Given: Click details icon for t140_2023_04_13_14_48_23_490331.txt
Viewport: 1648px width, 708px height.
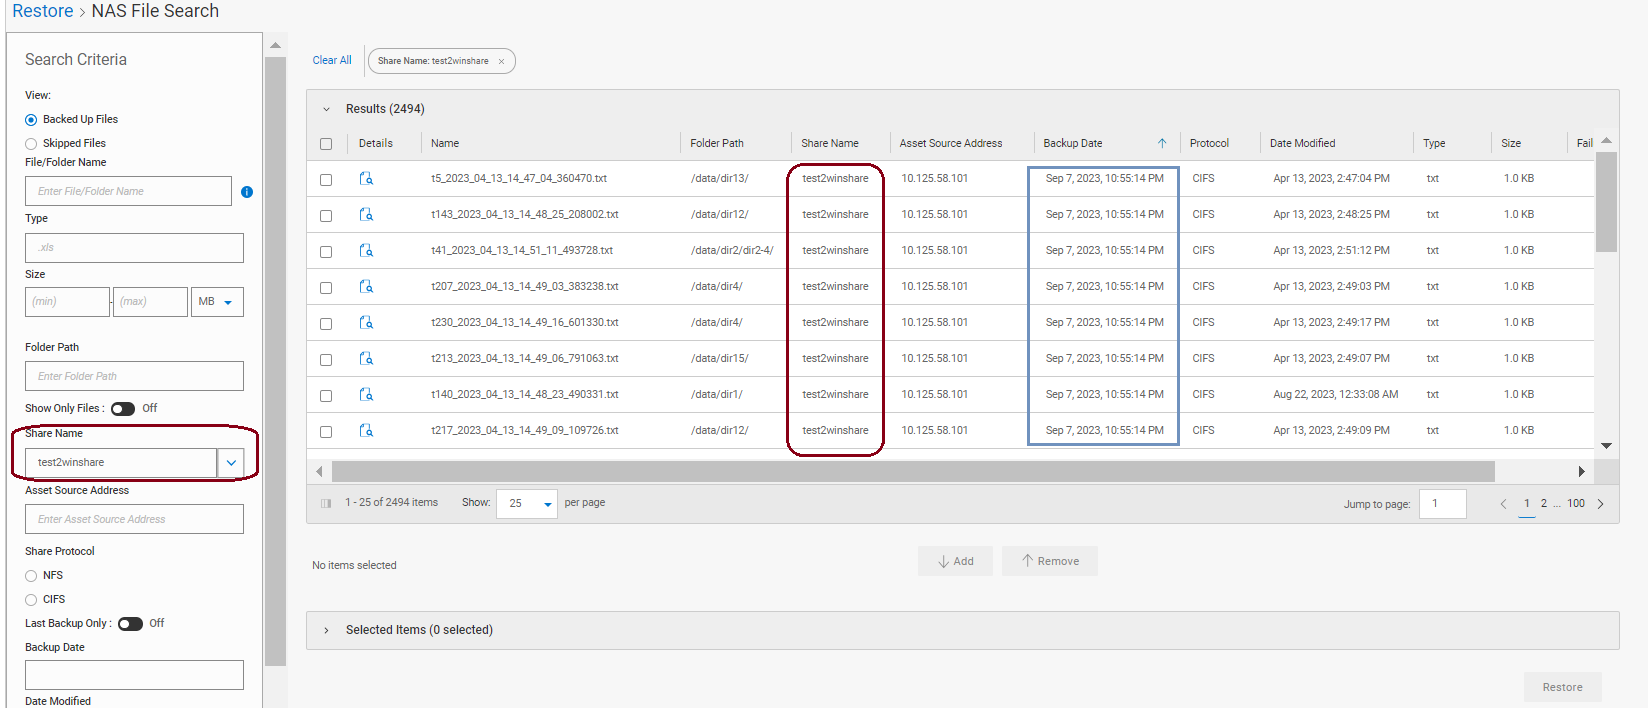Looking at the screenshot, I should pyautogui.click(x=366, y=395).
